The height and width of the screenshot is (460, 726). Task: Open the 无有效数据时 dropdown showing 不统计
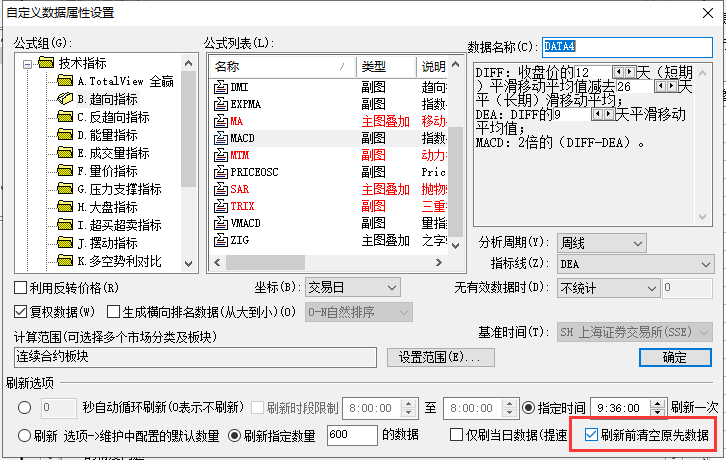click(608, 288)
